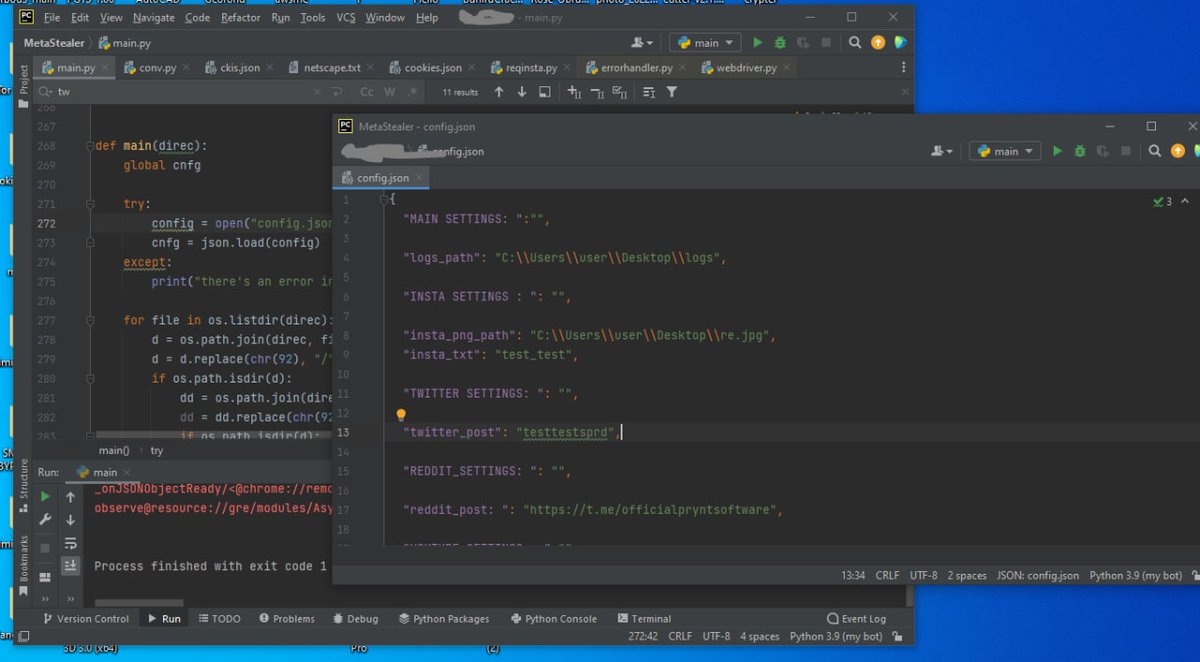This screenshot has width=1200, height=662.
Task: Open Event Log
Action: (x=856, y=619)
